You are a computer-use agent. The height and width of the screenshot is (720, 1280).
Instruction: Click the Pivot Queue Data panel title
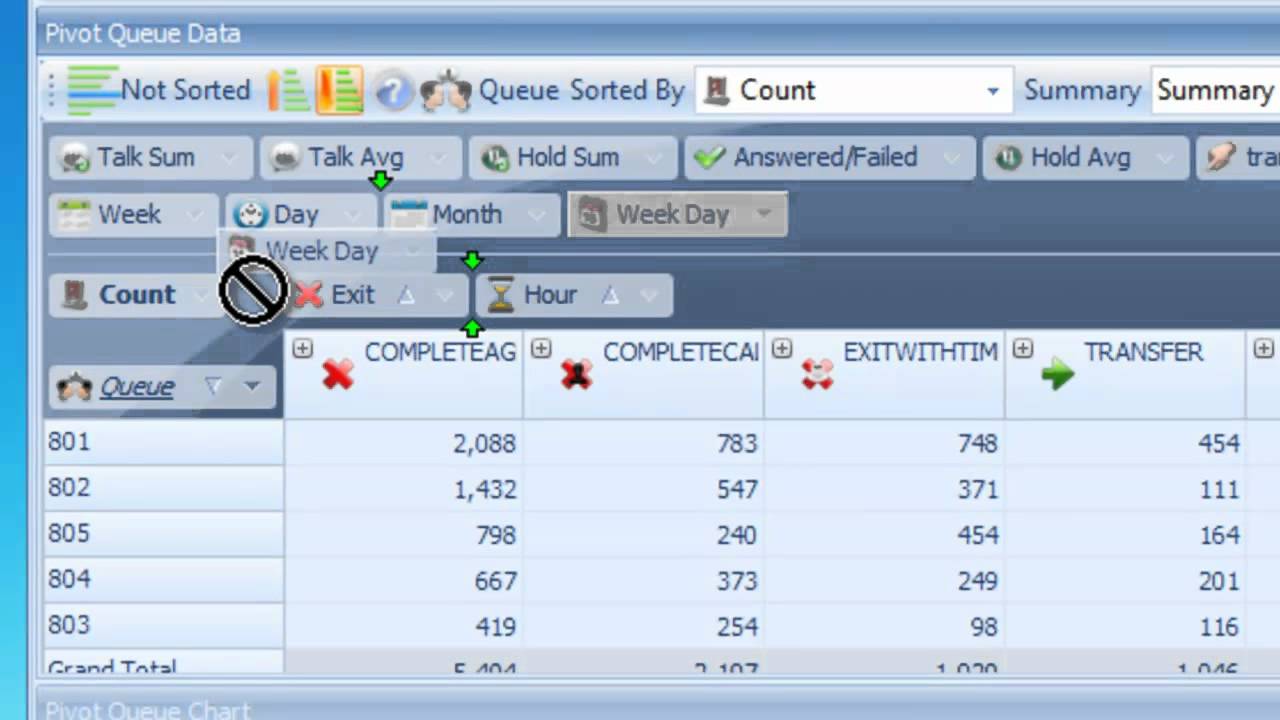143,34
